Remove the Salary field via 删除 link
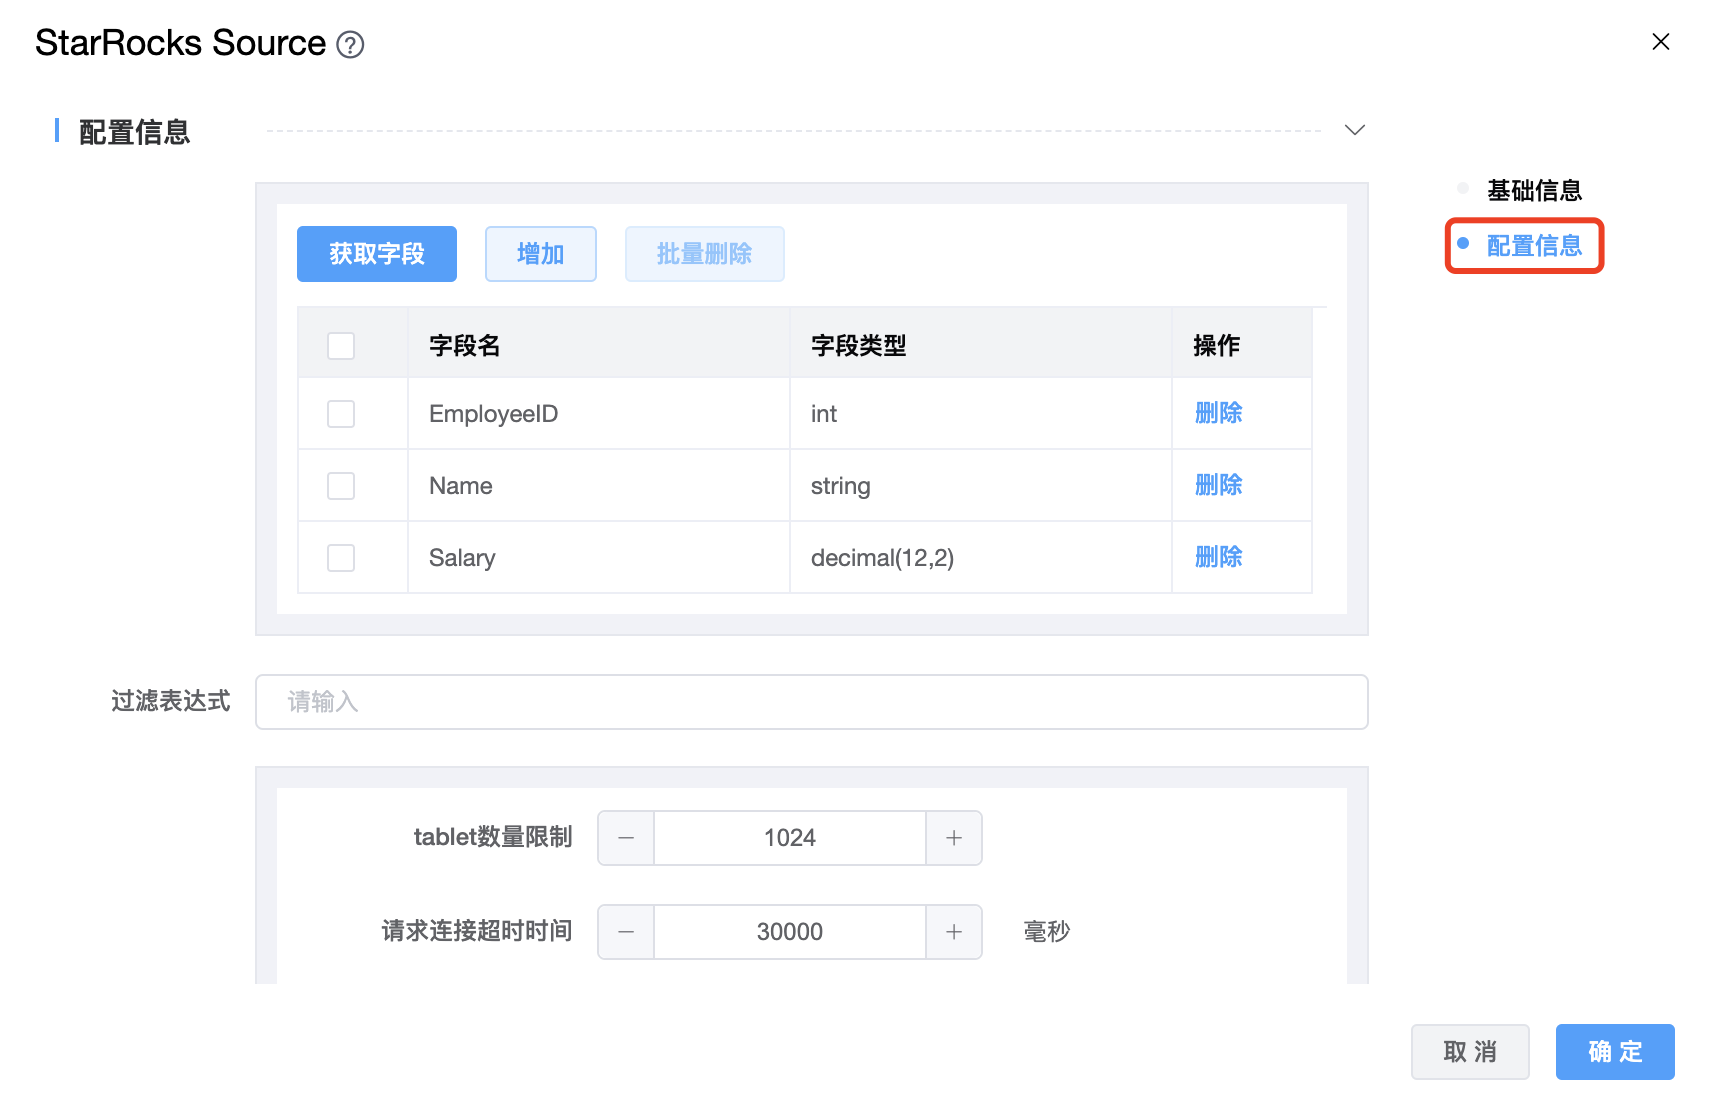This screenshot has width=1710, height=1114. pyautogui.click(x=1218, y=557)
